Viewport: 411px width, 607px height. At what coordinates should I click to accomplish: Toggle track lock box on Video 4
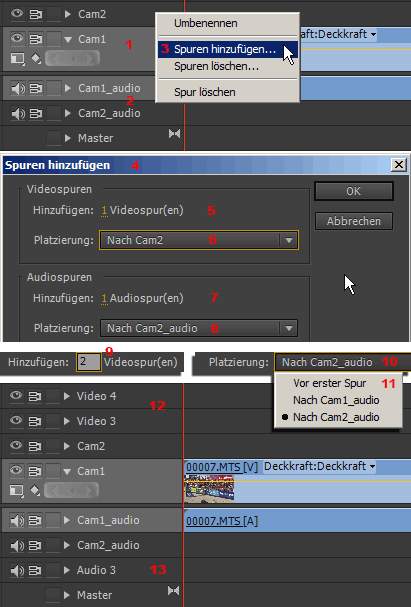pos(53,396)
